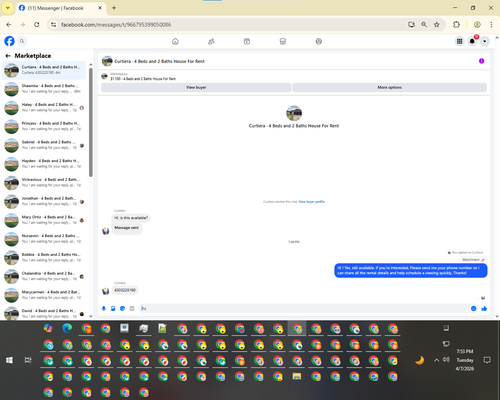
Task: Open the Shawntia conversation
Action: (44, 89)
